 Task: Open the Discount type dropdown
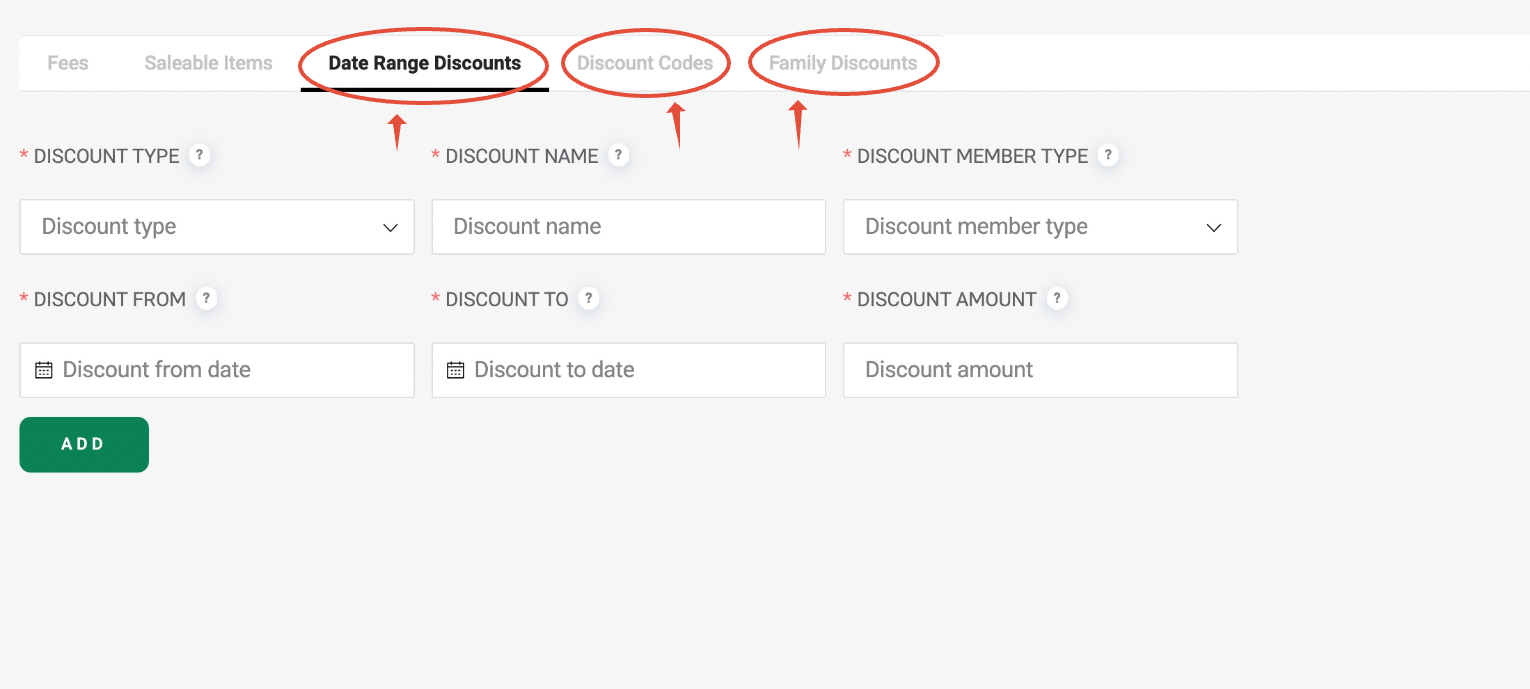coord(217,227)
